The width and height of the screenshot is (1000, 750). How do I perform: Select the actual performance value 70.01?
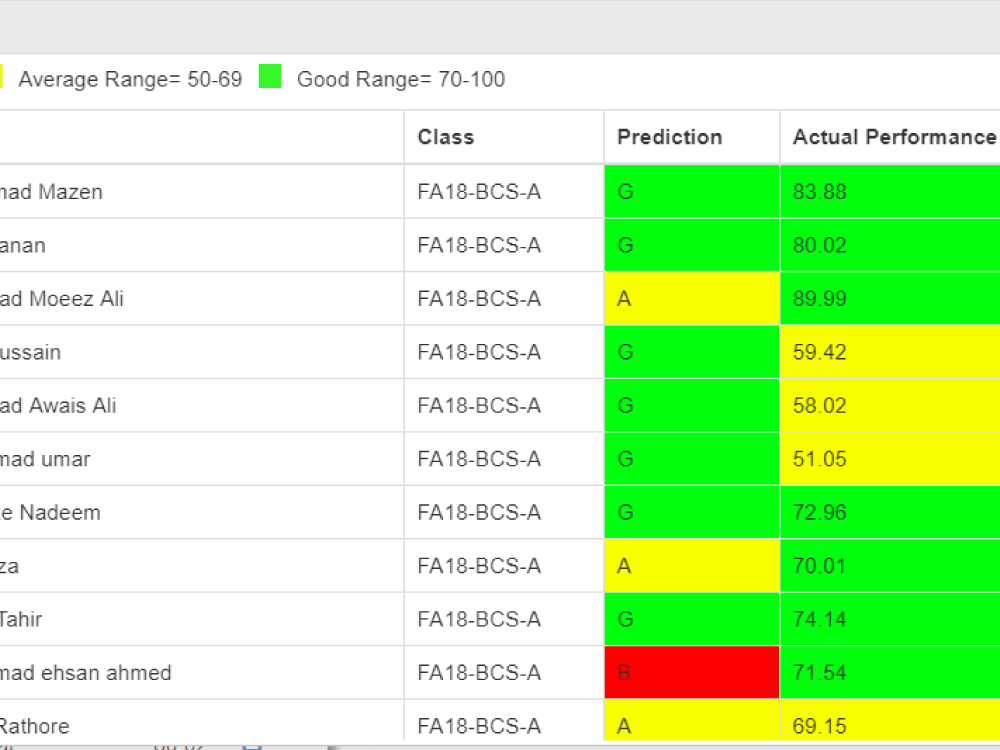pyautogui.click(x=820, y=566)
